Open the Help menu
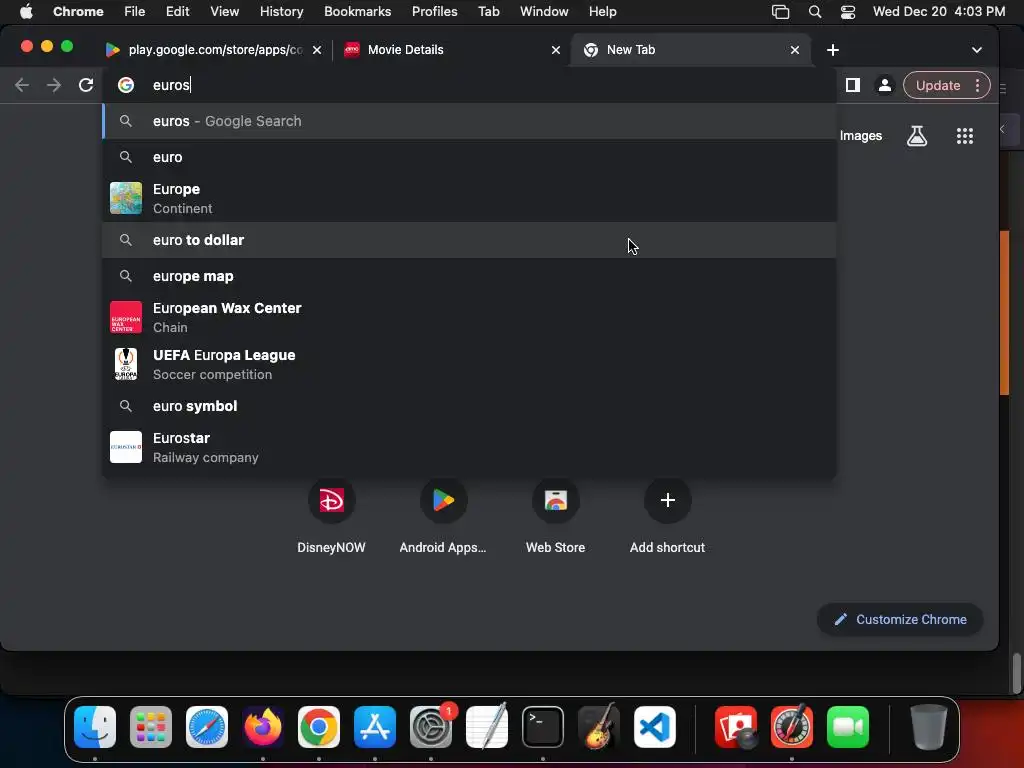Screen dimensions: 1024x768 (x=602, y=11)
